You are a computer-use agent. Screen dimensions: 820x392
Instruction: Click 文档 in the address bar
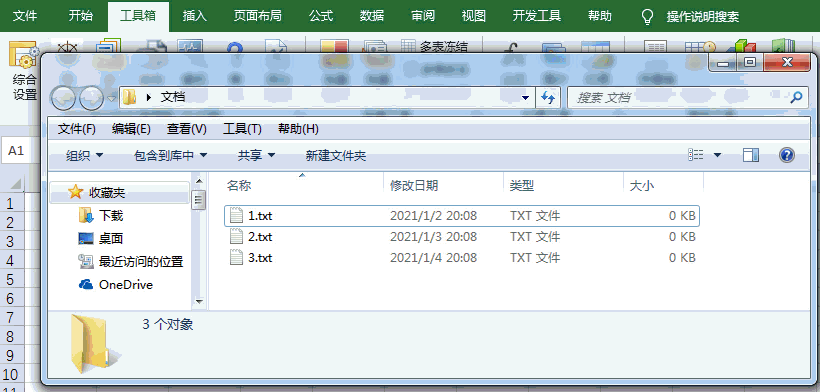[x=173, y=97]
